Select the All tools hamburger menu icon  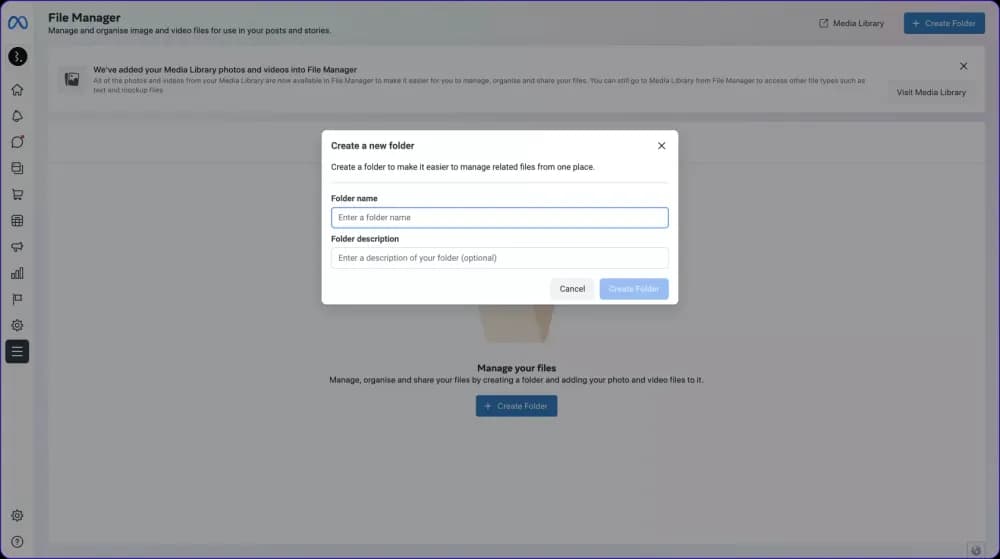[x=17, y=351]
